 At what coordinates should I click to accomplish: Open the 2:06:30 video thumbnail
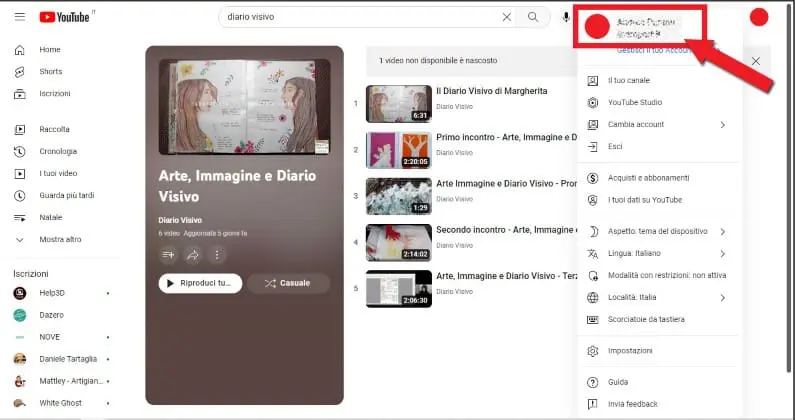pyautogui.click(x=399, y=289)
